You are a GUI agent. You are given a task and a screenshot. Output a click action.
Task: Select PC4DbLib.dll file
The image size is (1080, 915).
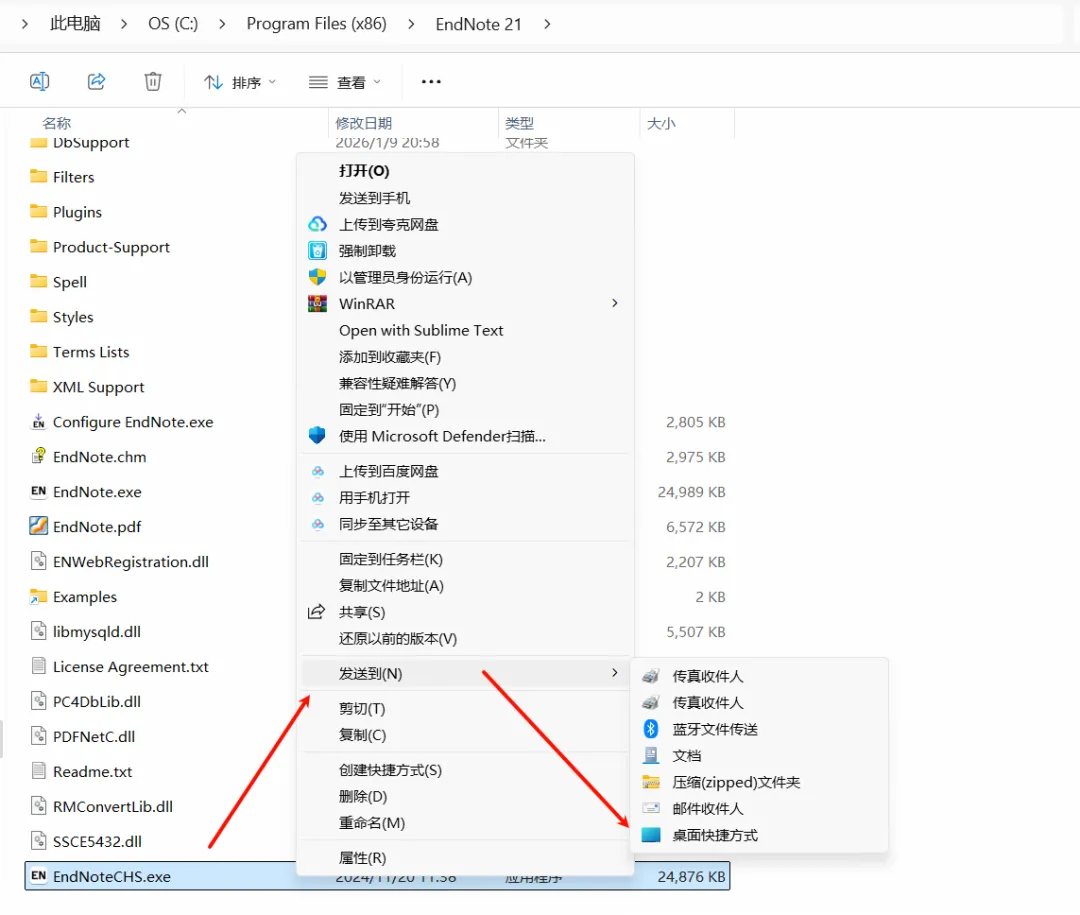tap(85, 701)
